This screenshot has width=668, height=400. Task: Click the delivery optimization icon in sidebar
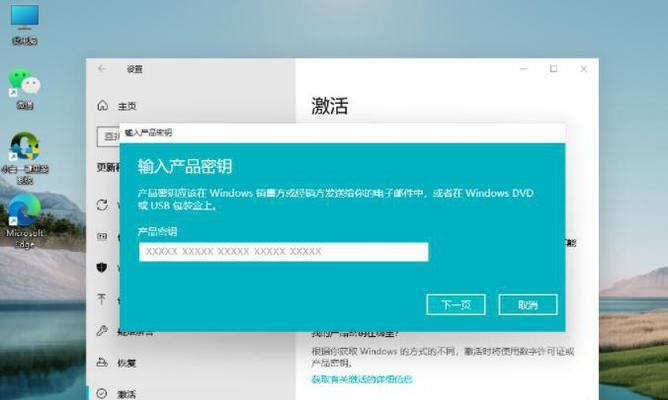[x=102, y=236]
